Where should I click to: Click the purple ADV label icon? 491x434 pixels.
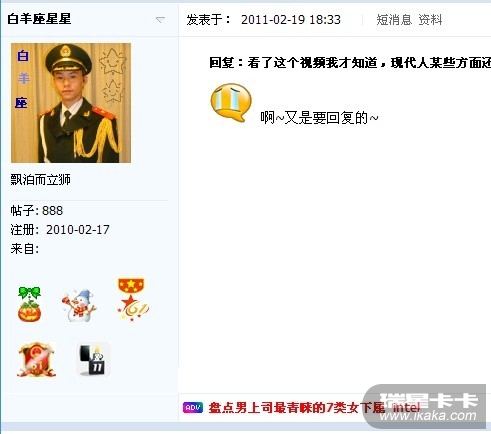point(193,407)
